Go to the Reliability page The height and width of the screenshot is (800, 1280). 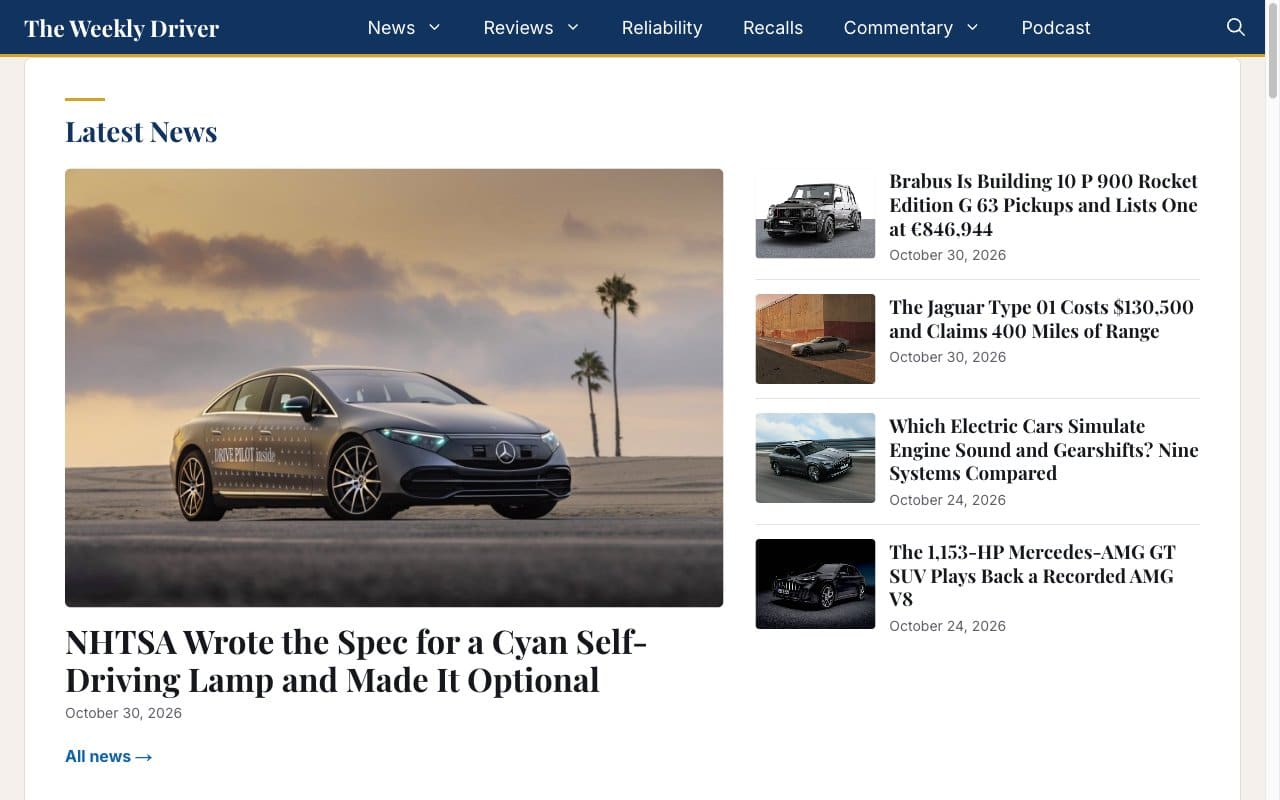(x=662, y=27)
